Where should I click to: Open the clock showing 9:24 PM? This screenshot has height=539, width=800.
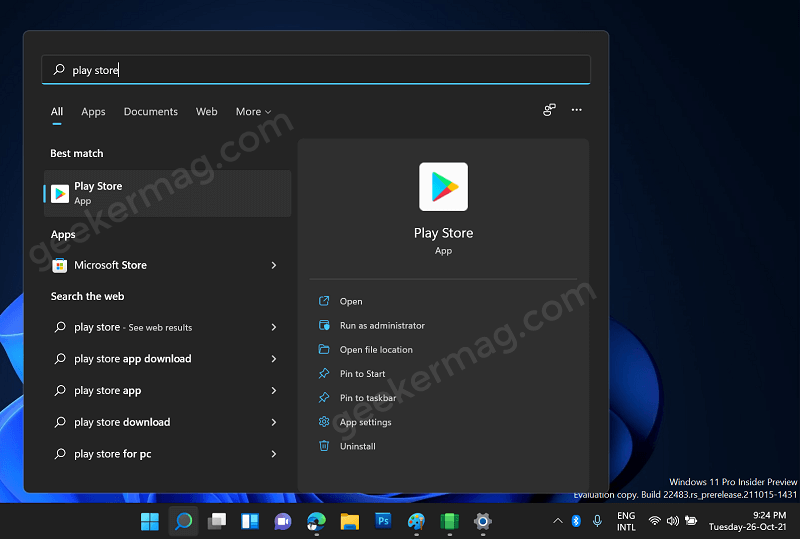pos(747,521)
